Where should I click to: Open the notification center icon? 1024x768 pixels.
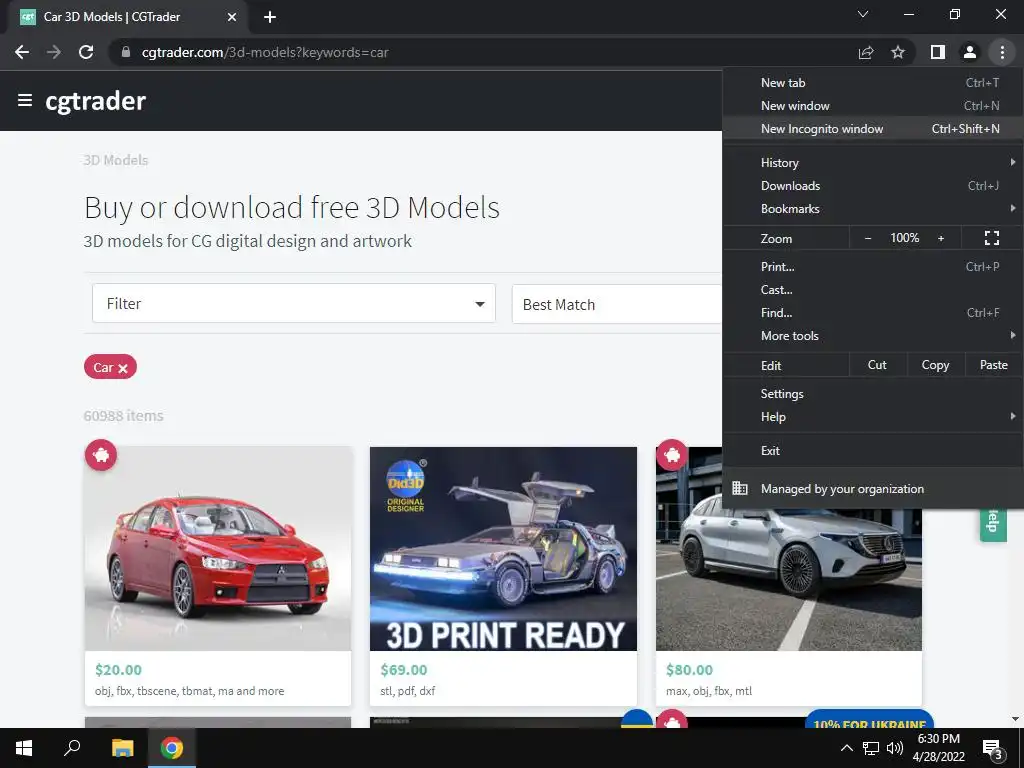992,750
